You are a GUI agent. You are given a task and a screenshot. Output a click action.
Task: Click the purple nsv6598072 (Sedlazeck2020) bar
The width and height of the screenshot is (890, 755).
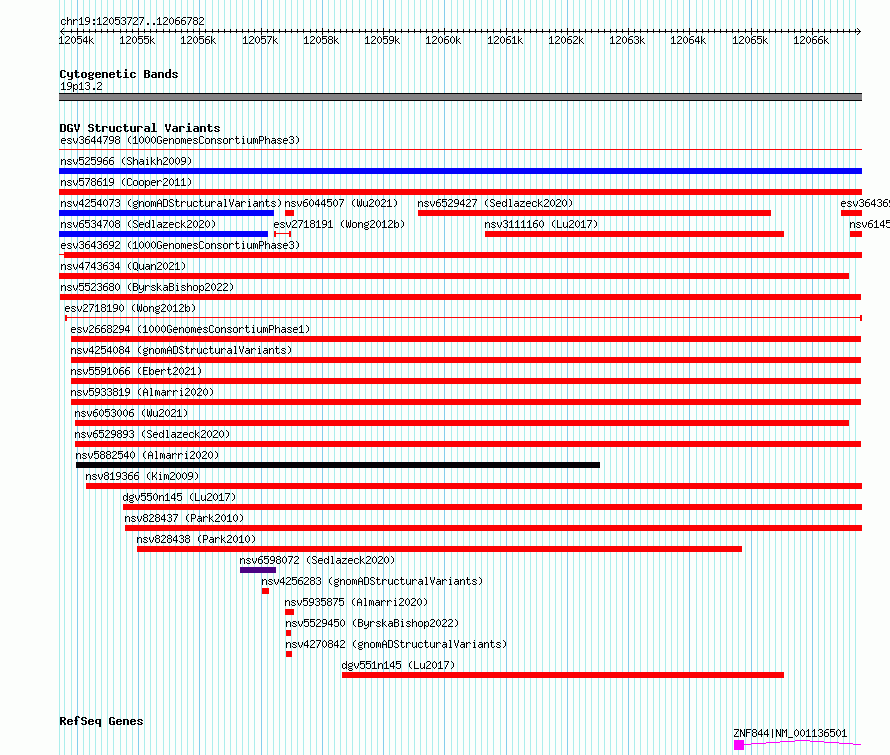[258, 570]
